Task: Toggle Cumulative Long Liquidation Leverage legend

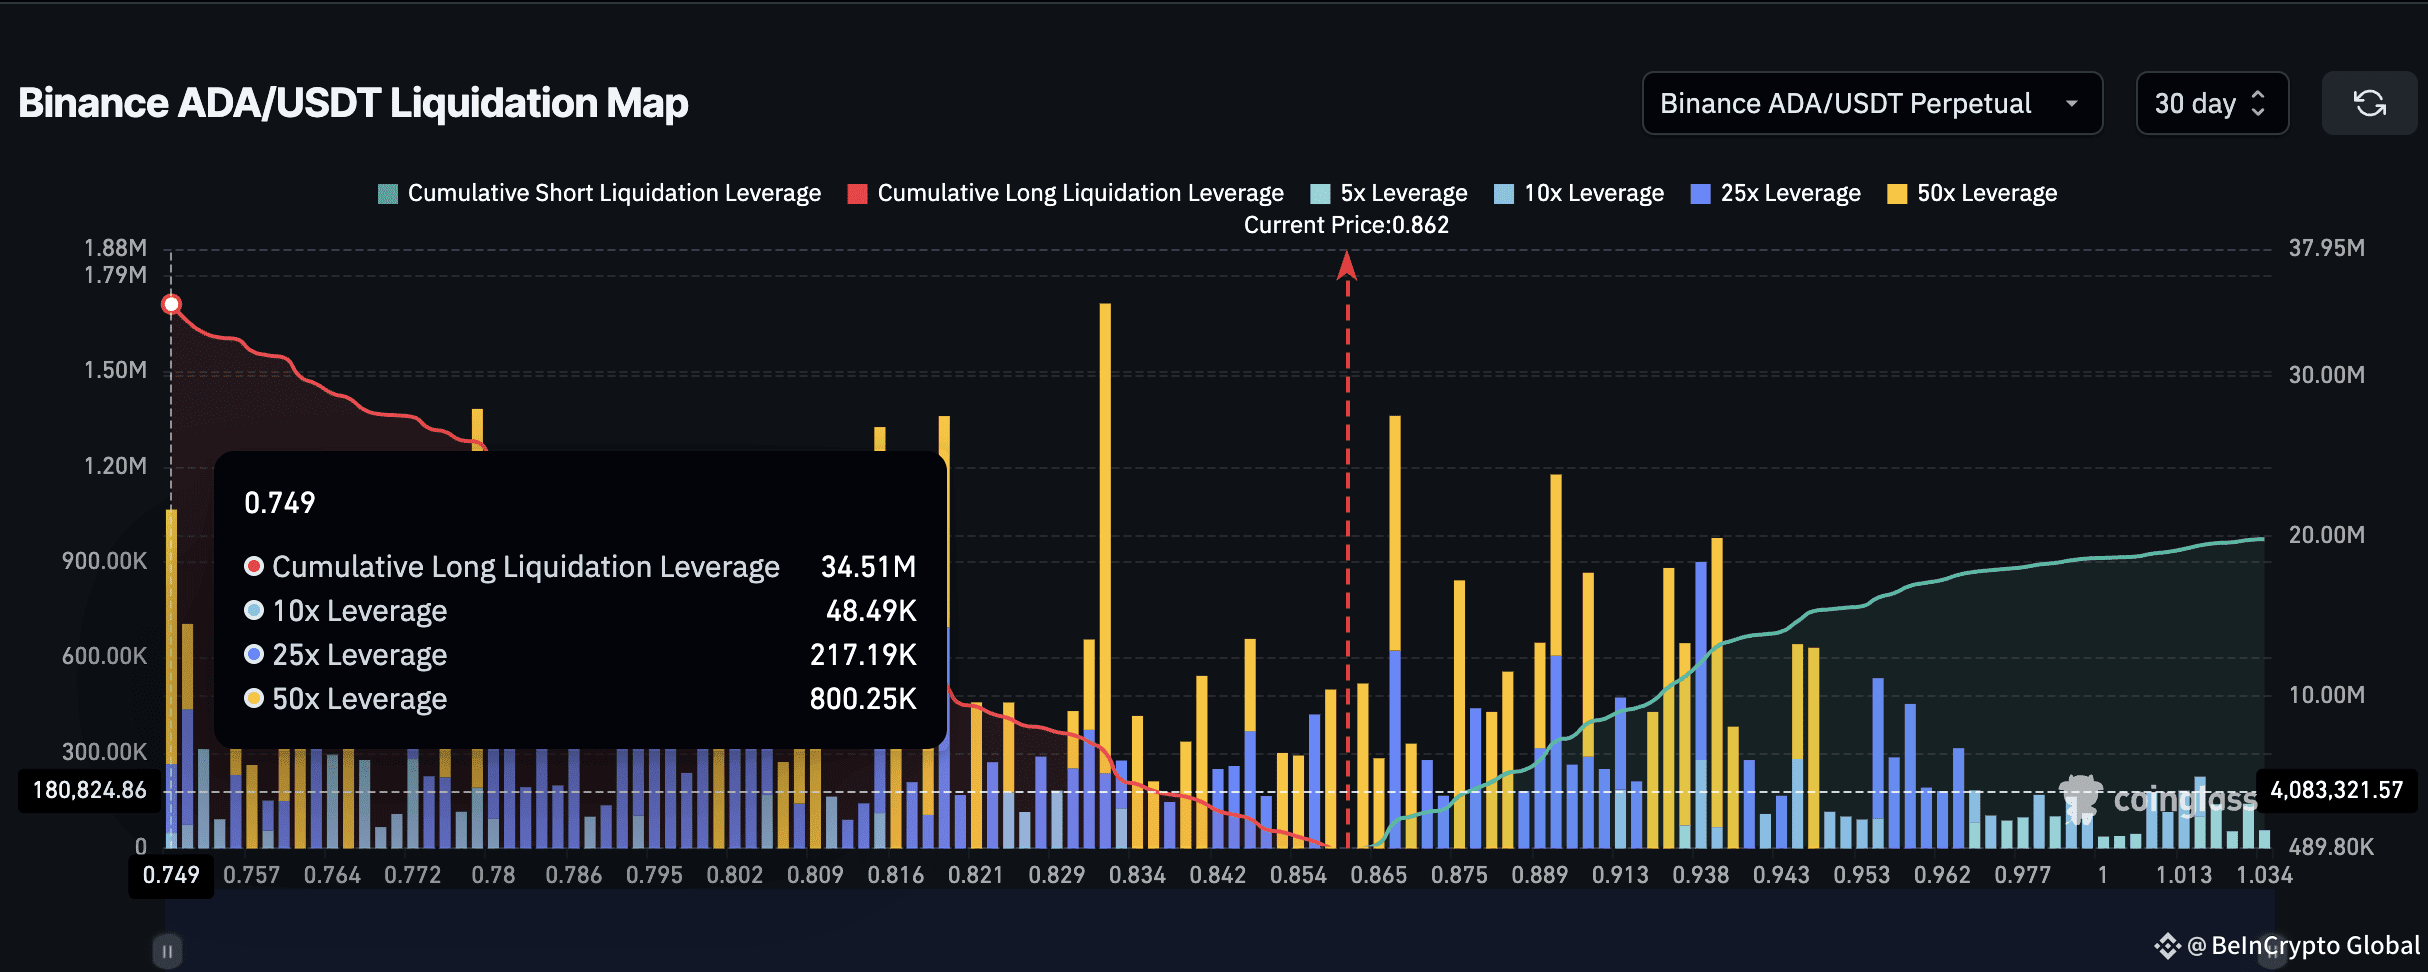Action: [1066, 193]
